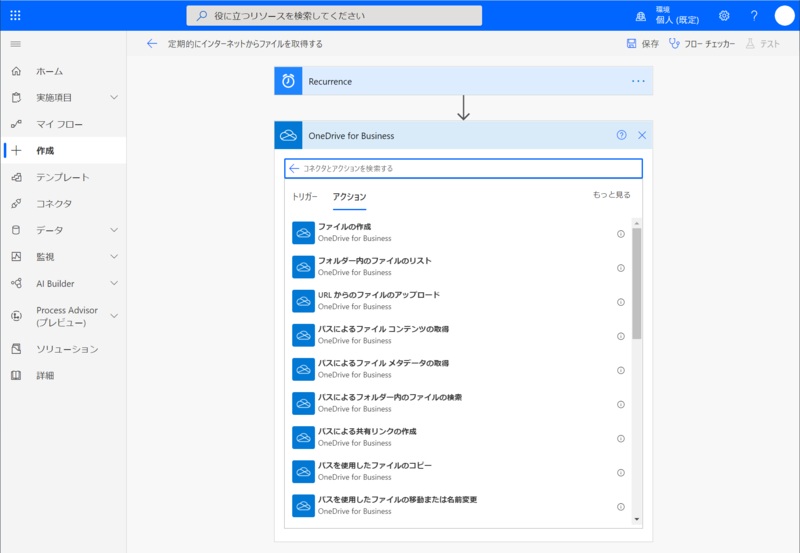Image resolution: width=800 pixels, height=553 pixels.
Task: Open コネクタ in sidebar
Action: [54, 204]
